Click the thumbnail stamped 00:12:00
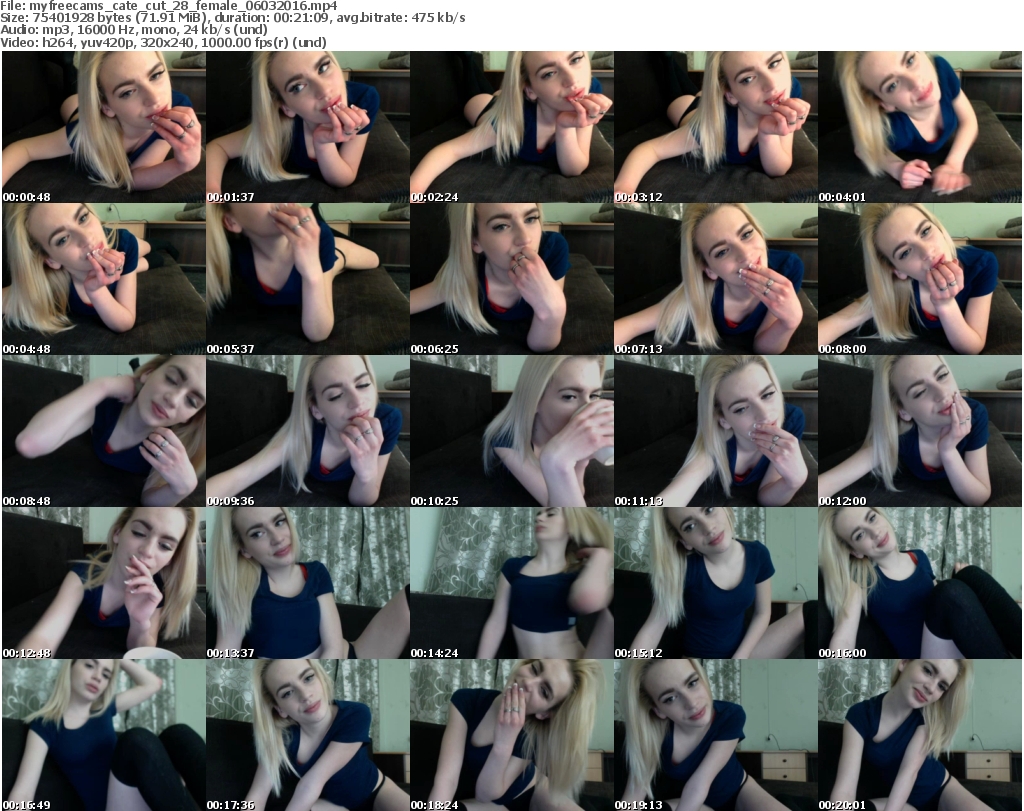 click(x=920, y=432)
